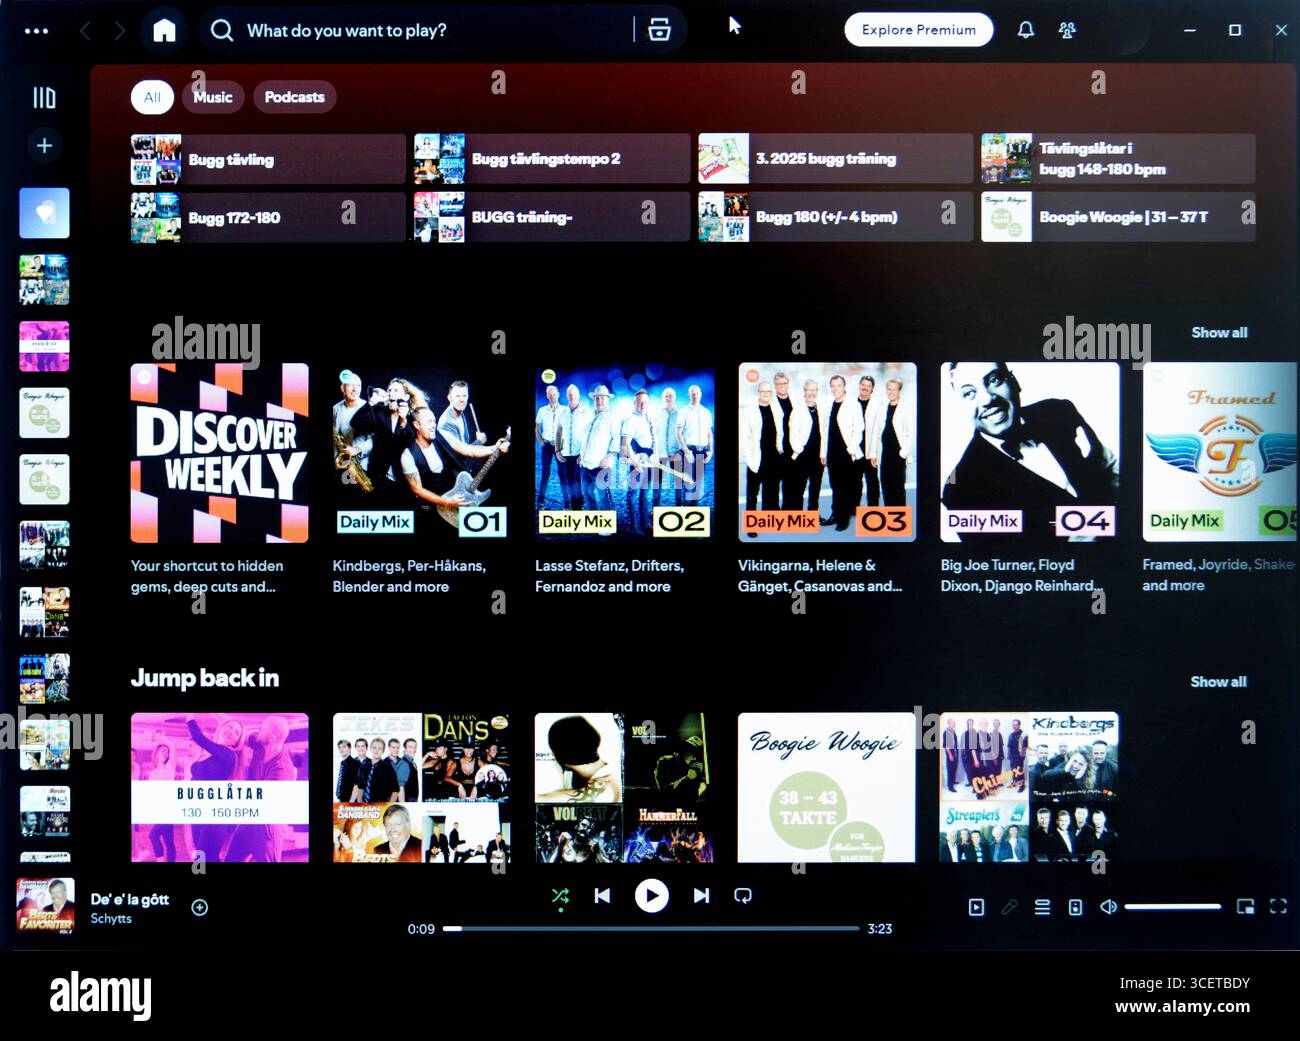The image size is (1300, 1041).
Task: Open Bugg 180 (+/- 4 bpm) playlist
Action: pyautogui.click(x=835, y=217)
